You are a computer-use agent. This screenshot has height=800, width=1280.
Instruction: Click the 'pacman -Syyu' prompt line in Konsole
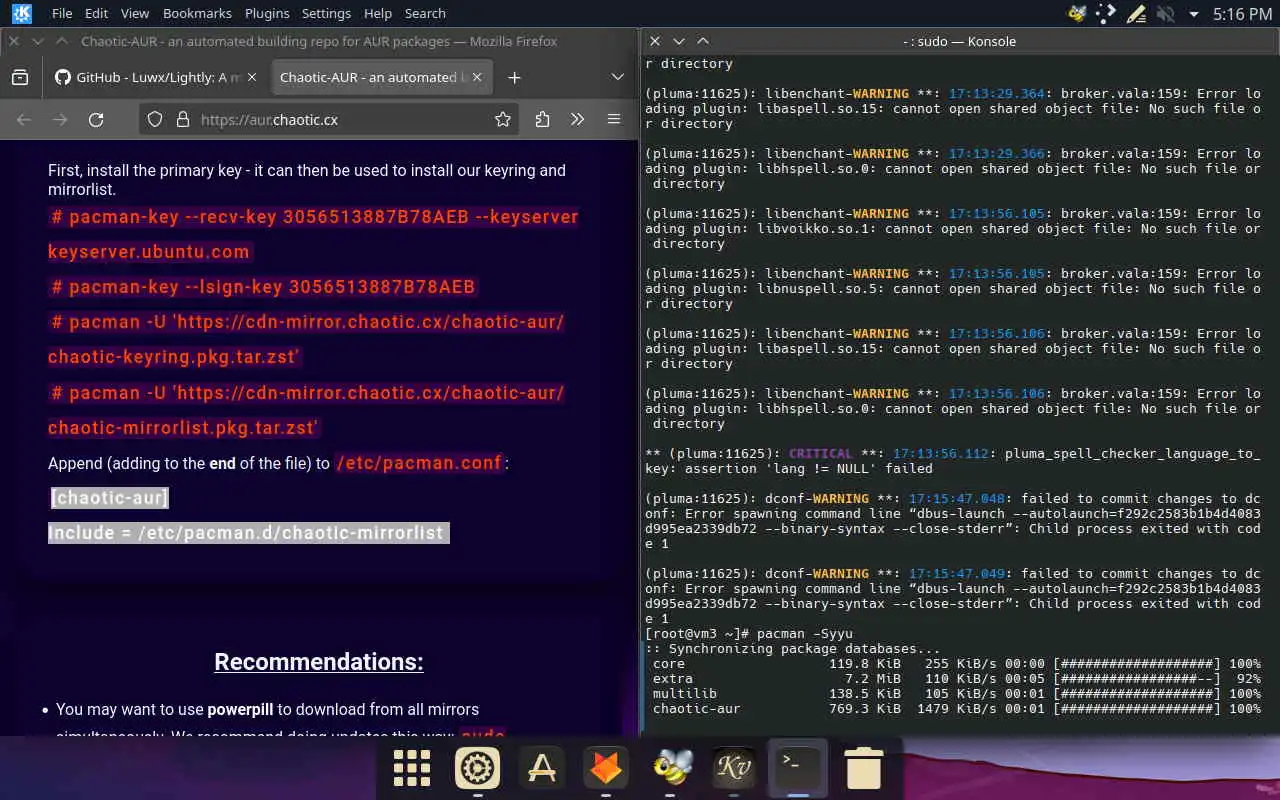[749, 634]
